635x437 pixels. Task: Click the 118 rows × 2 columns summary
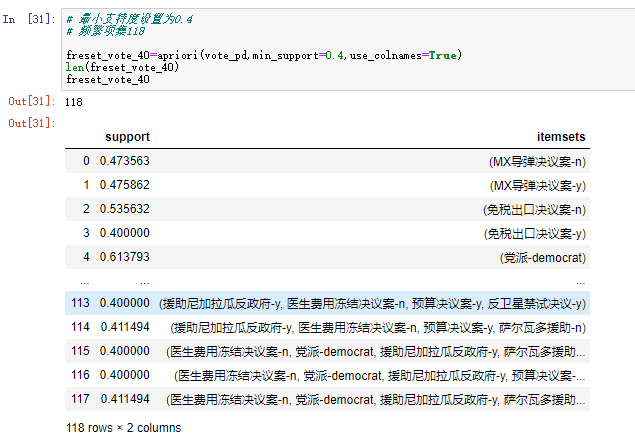(124, 428)
